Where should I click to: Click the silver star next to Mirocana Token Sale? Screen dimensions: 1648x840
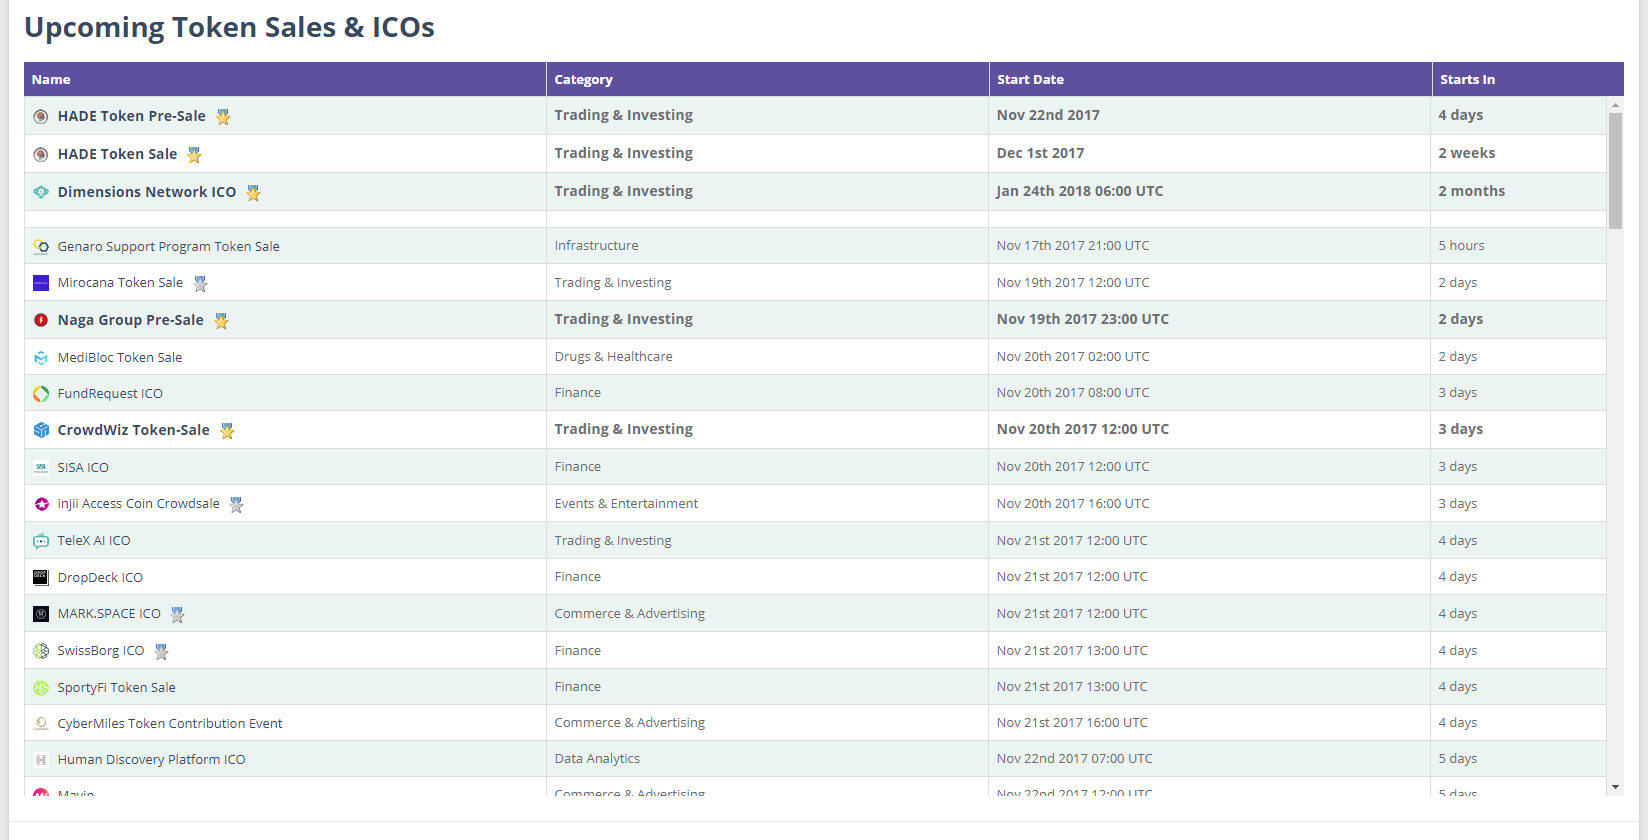[200, 284]
